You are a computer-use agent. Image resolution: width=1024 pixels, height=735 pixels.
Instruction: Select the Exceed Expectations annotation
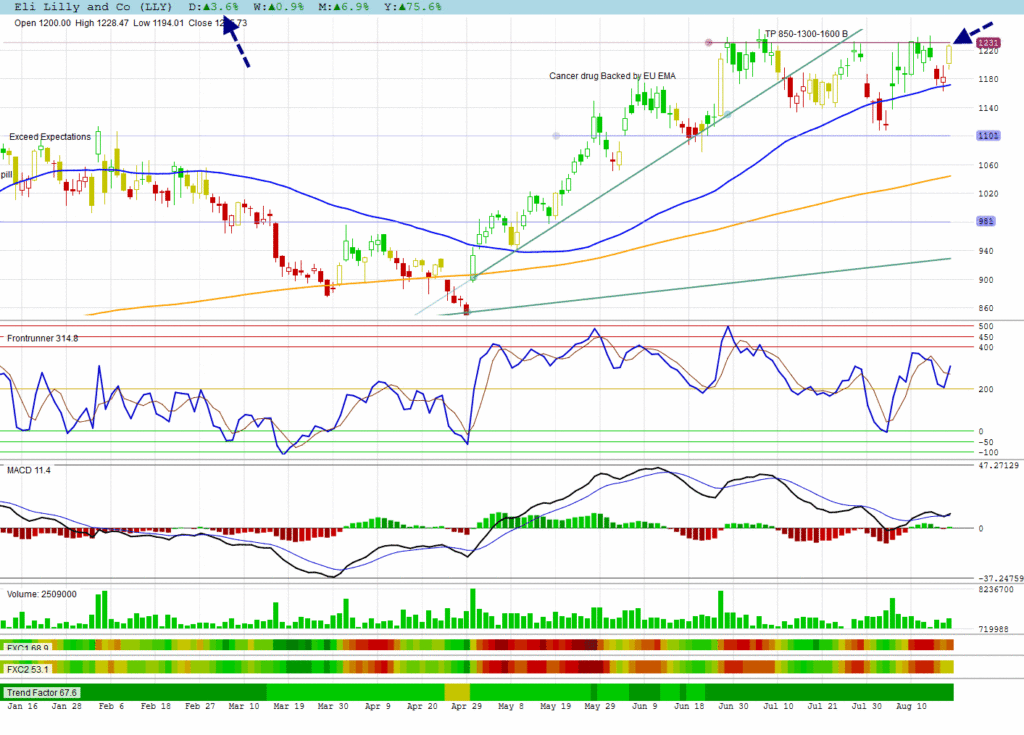point(50,137)
